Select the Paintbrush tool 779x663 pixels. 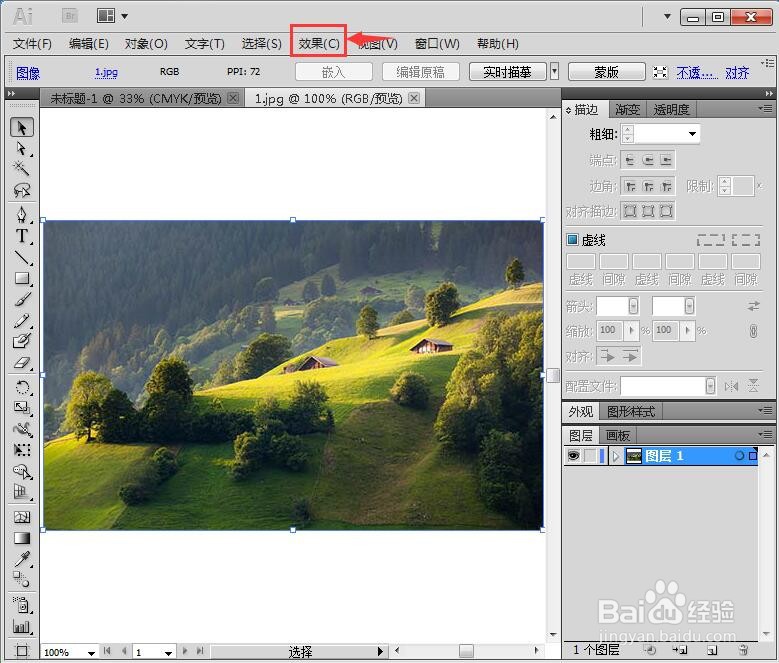[22, 299]
